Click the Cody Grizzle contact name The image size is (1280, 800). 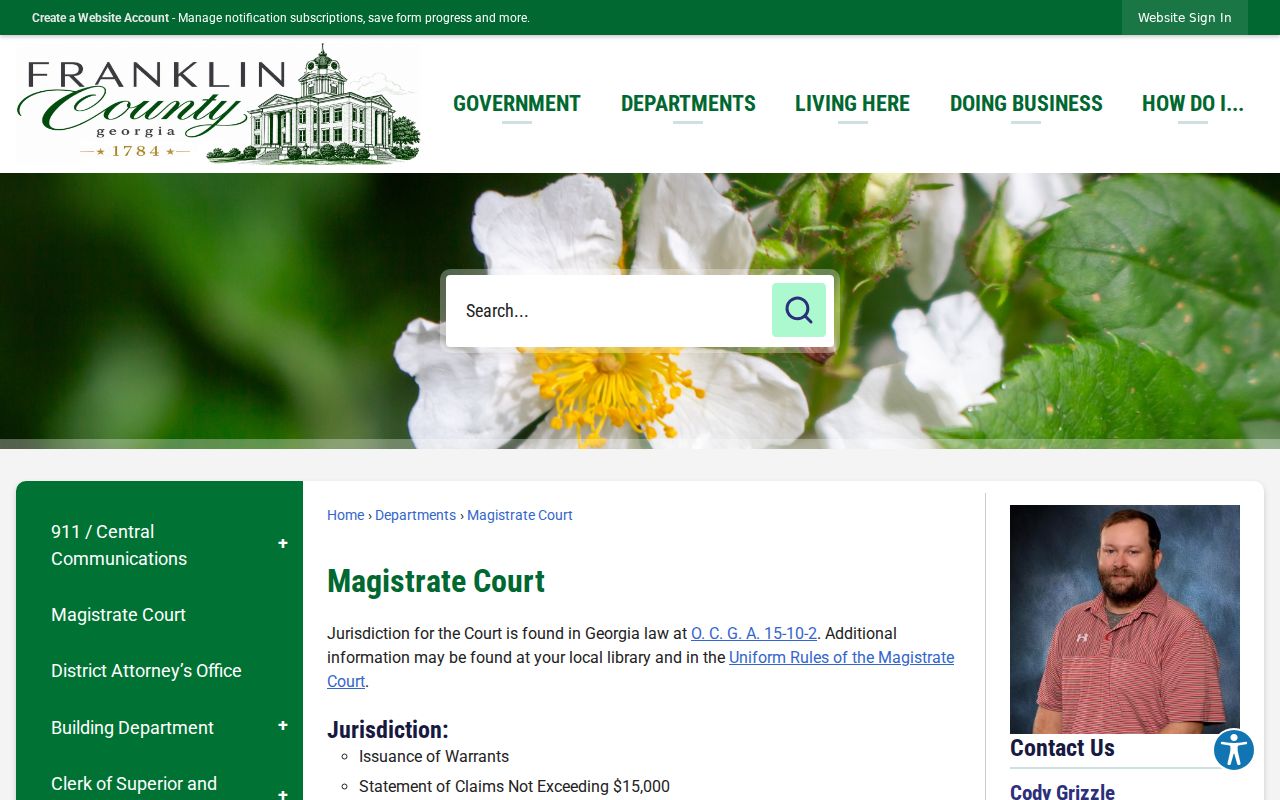[1062, 792]
